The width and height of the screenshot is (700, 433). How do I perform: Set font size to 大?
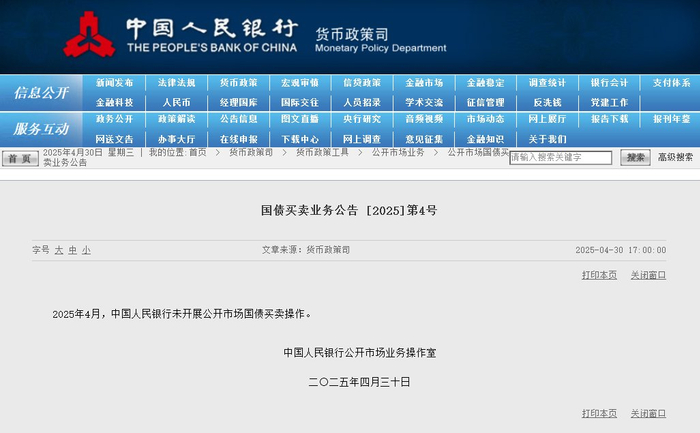coord(59,250)
